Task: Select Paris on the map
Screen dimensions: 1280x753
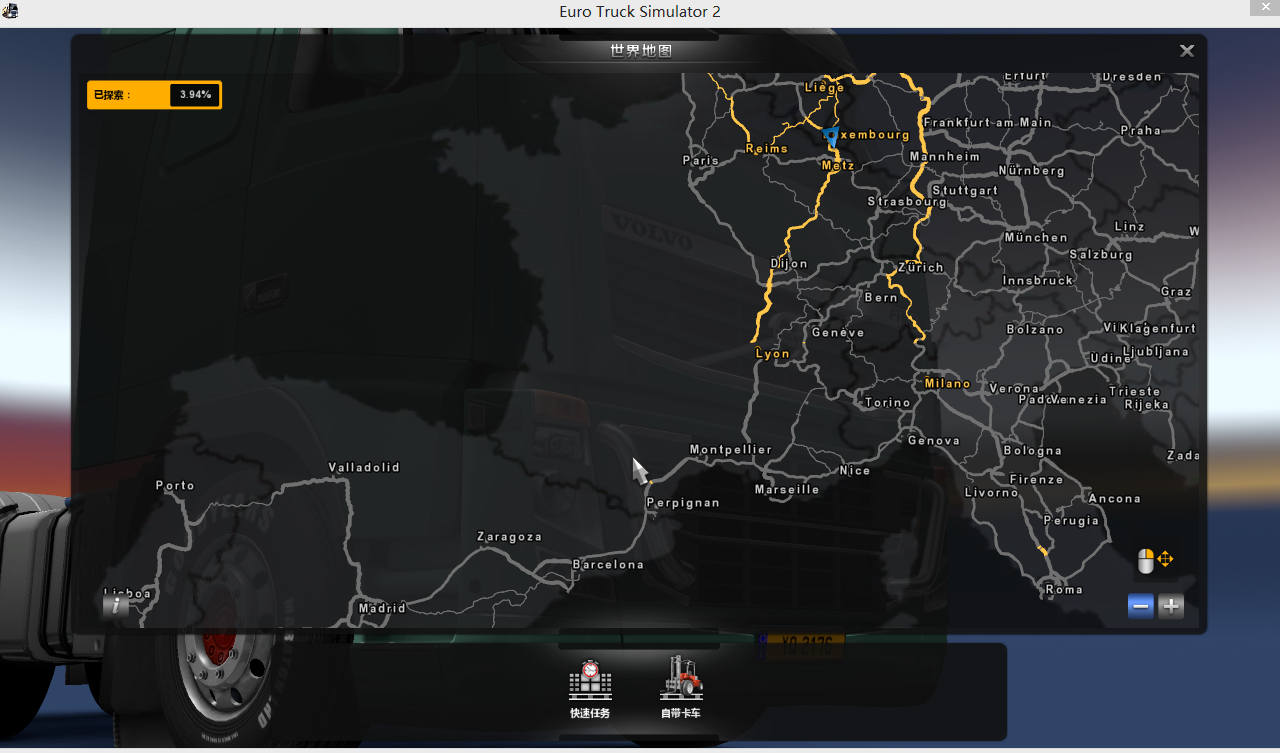Action: pyautogui.click(x=701, y=160)
